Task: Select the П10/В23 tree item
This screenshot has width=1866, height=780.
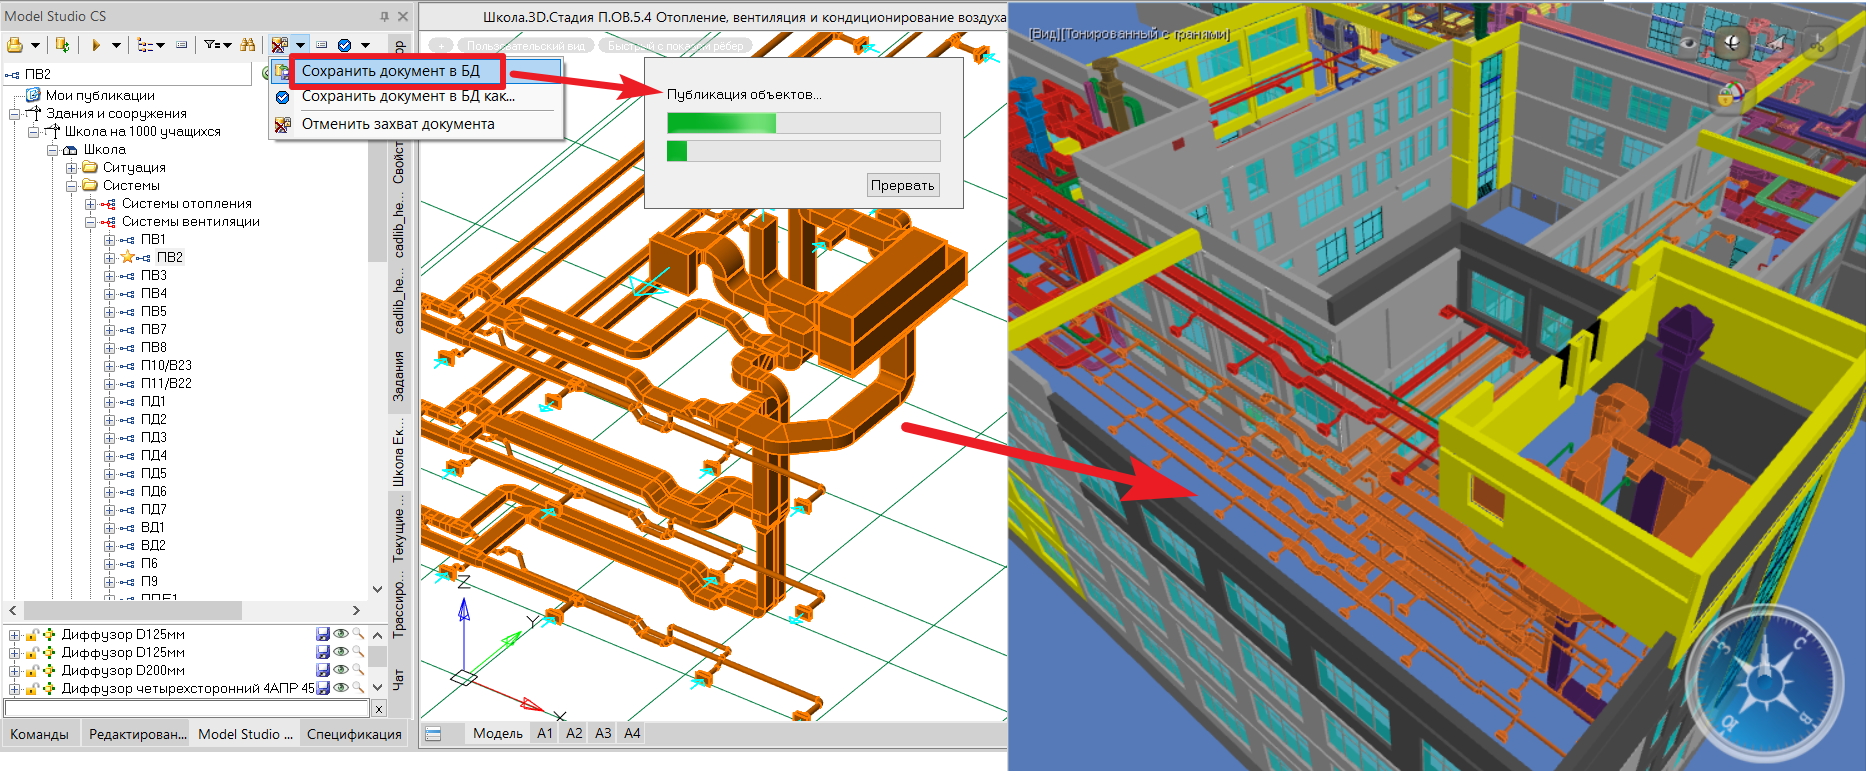Action: (166, 366)
